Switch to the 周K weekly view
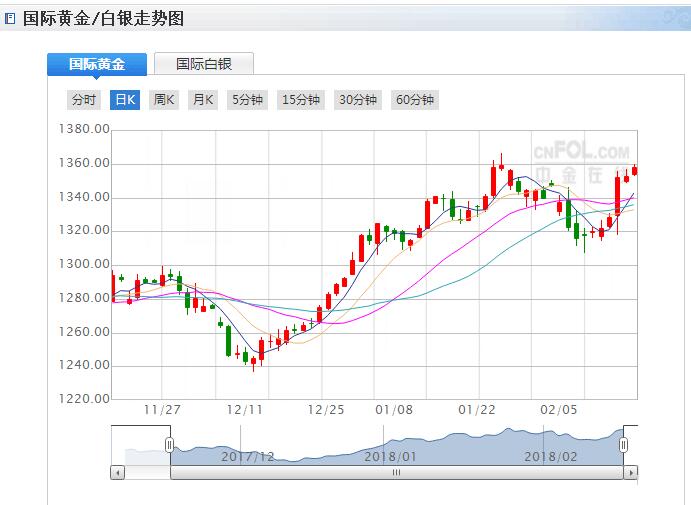The image size is (691, 505). click(164, 100)
